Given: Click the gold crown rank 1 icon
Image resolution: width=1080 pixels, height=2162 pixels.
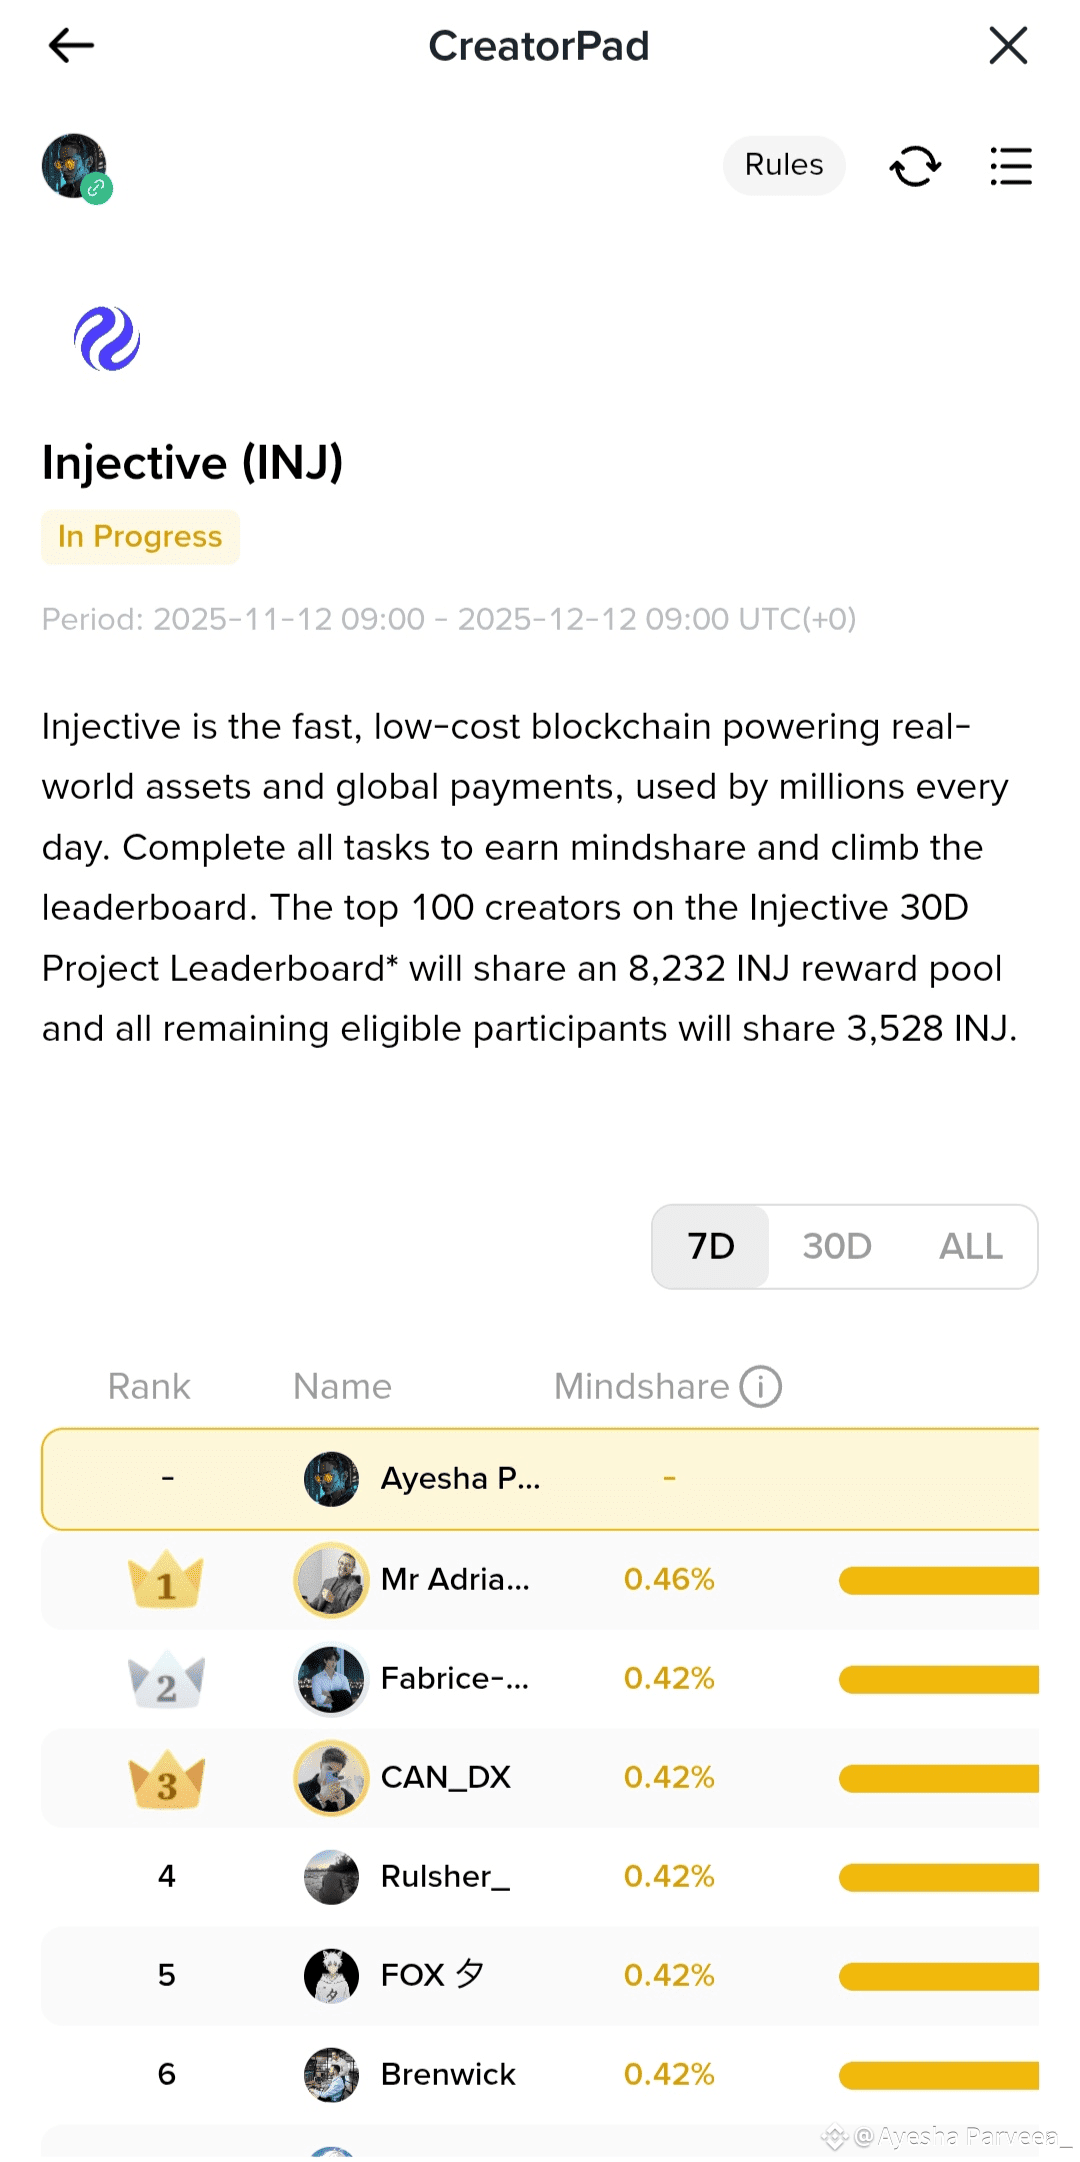Looking at the screenshot, I should [x=166, y=1581].
